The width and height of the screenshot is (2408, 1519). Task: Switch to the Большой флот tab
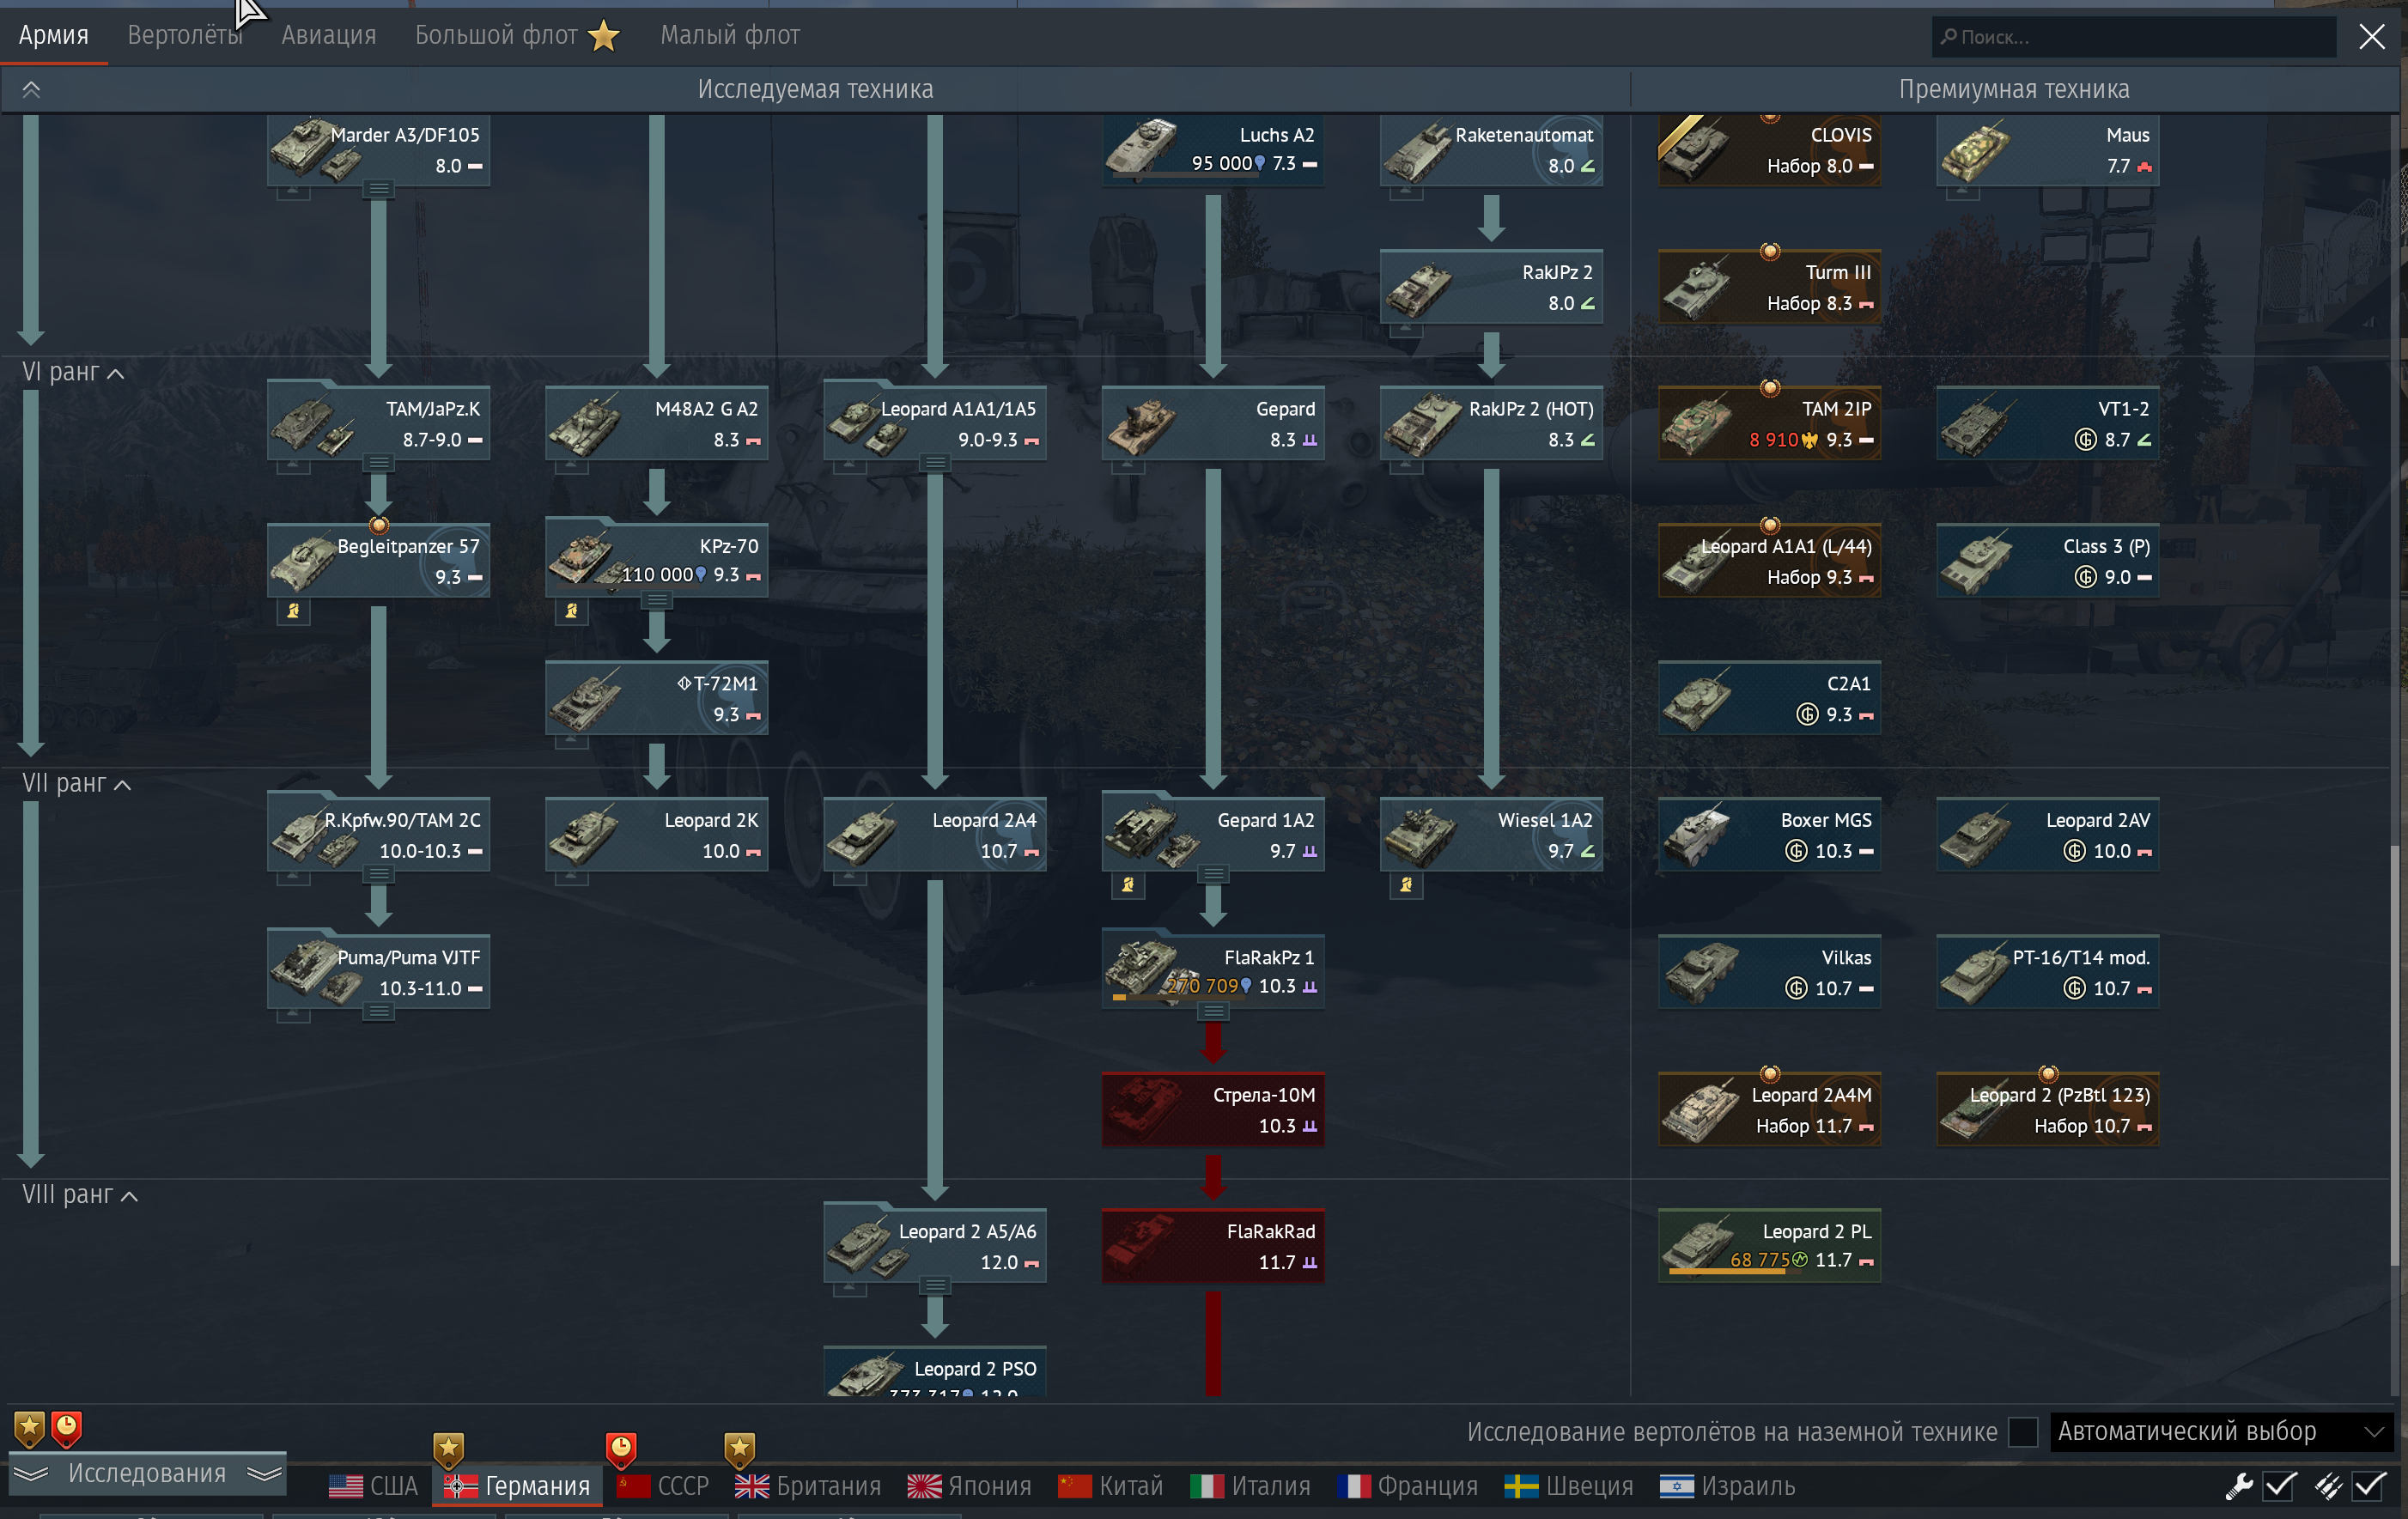pyautogui.click(x=517, y=35)
